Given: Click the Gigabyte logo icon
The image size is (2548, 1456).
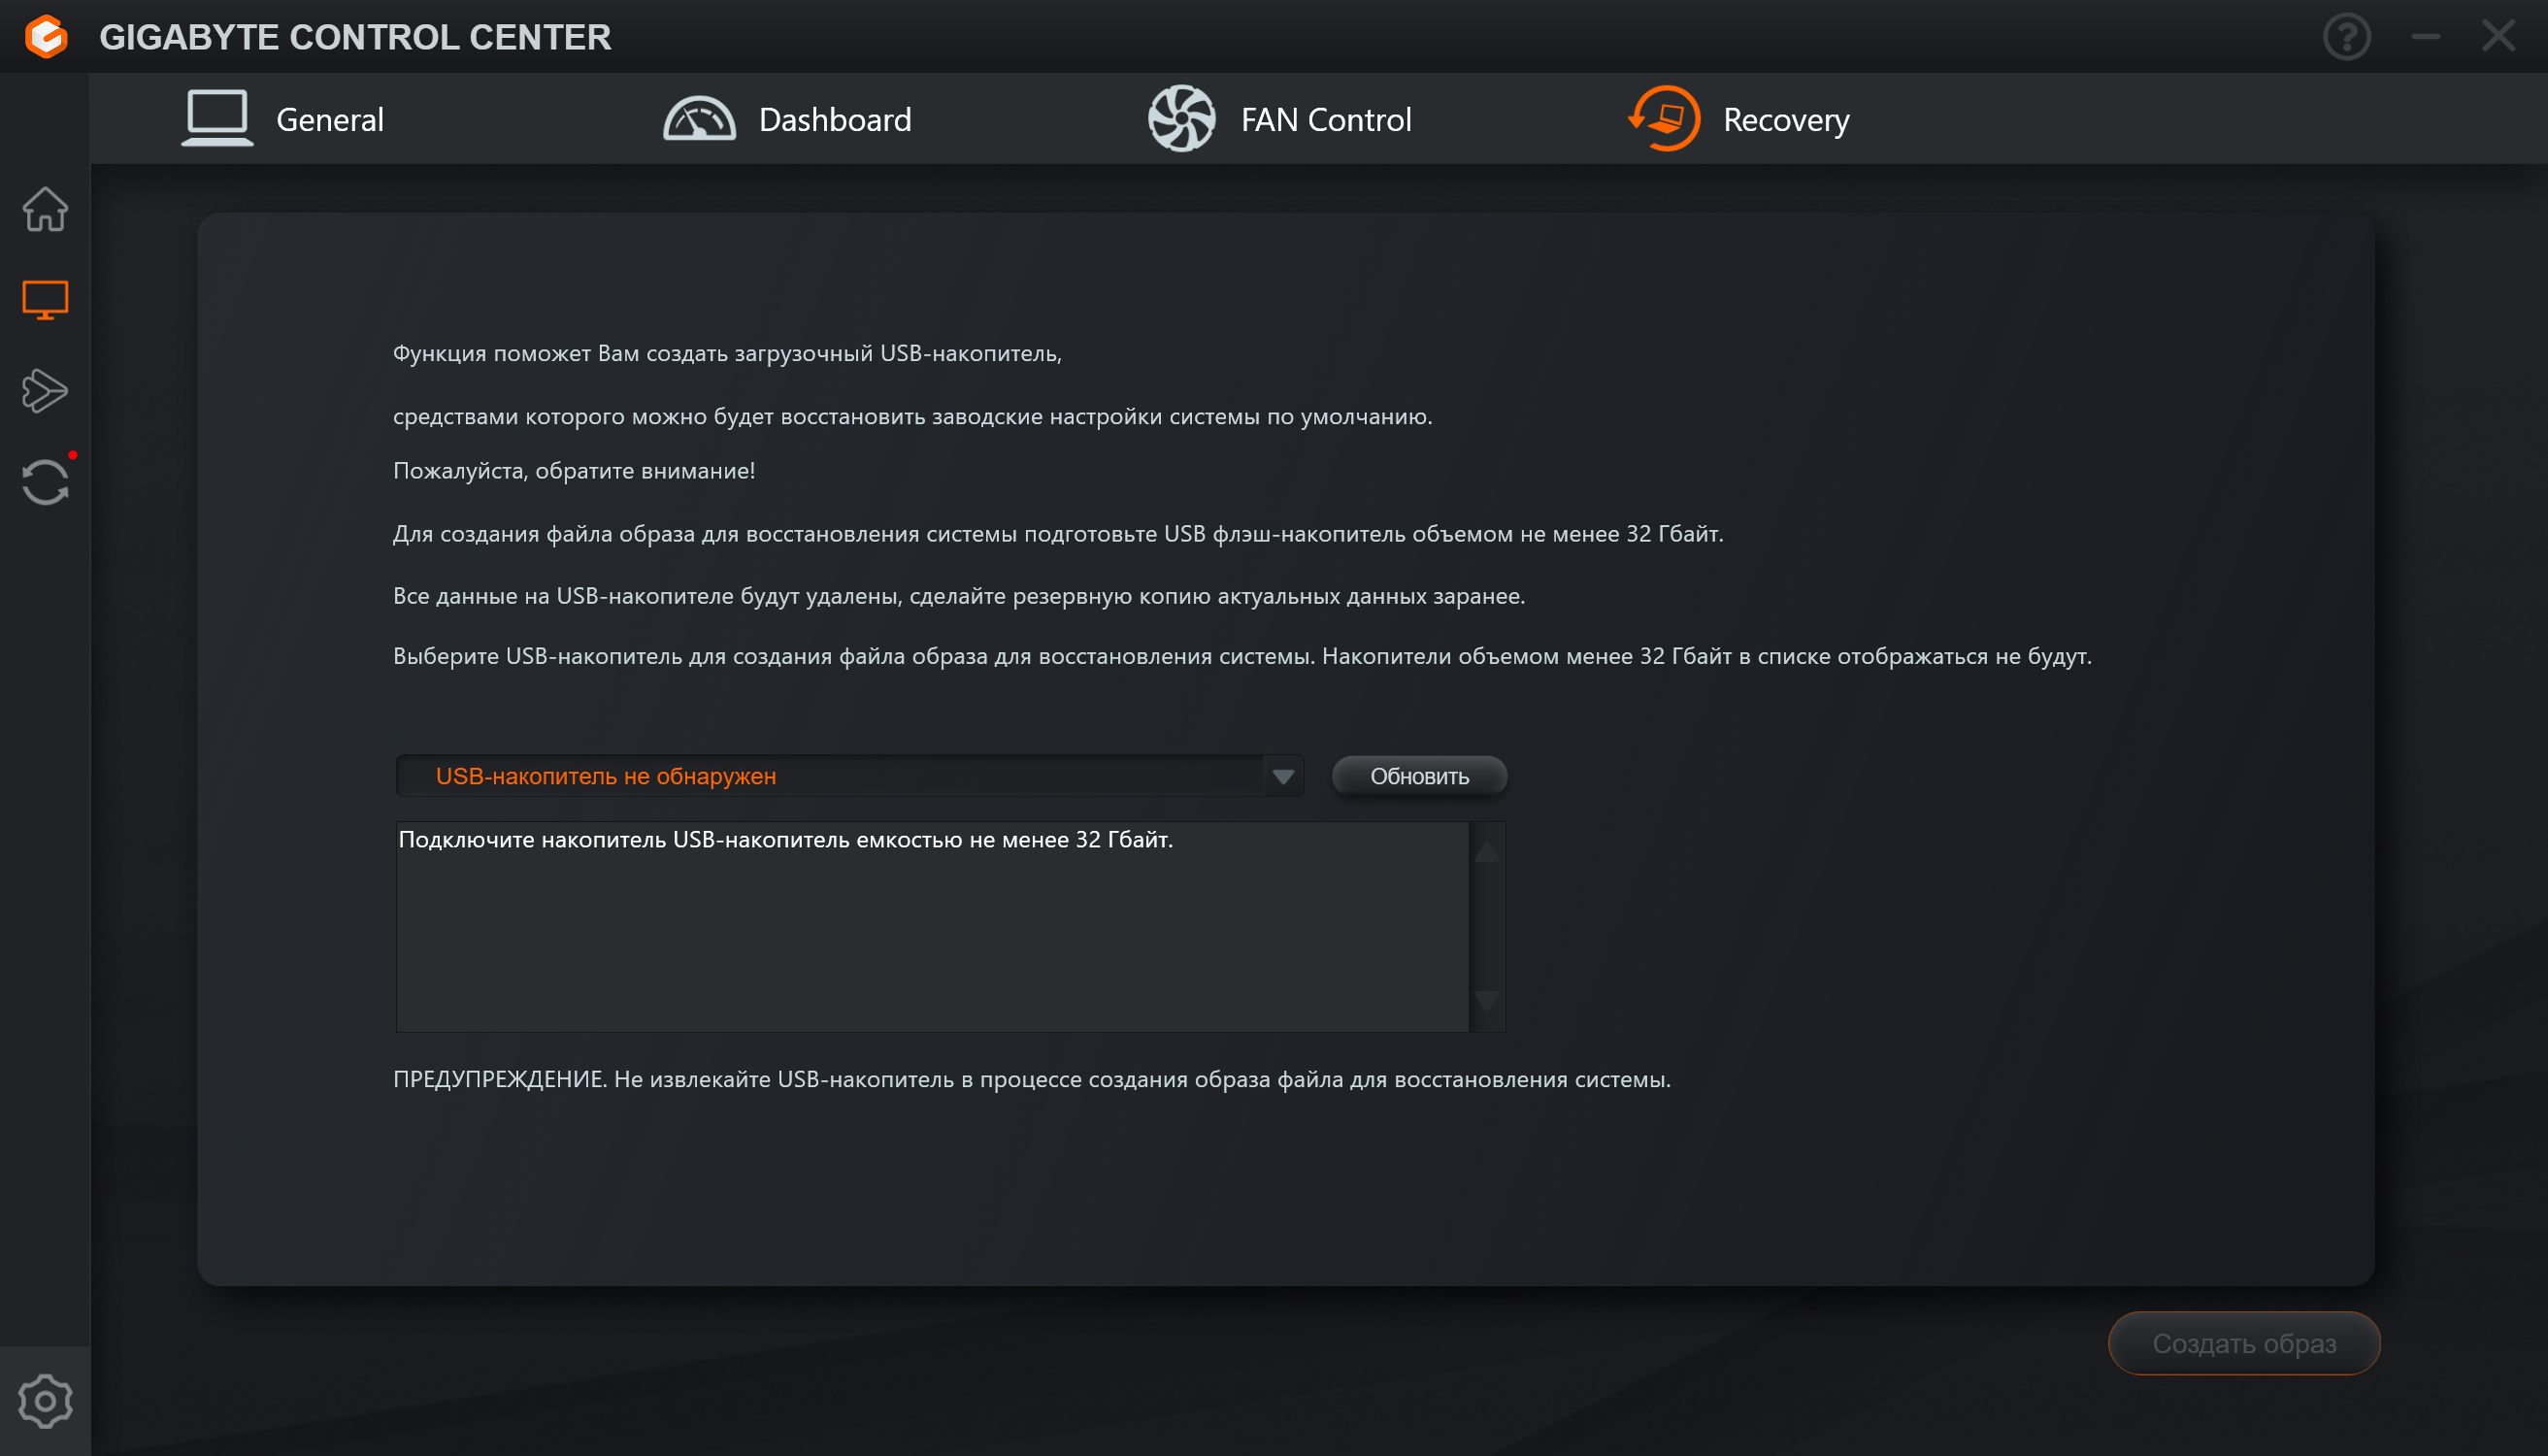Looking at the screenshot, I should pyautogui.click(x=46, y=37).
